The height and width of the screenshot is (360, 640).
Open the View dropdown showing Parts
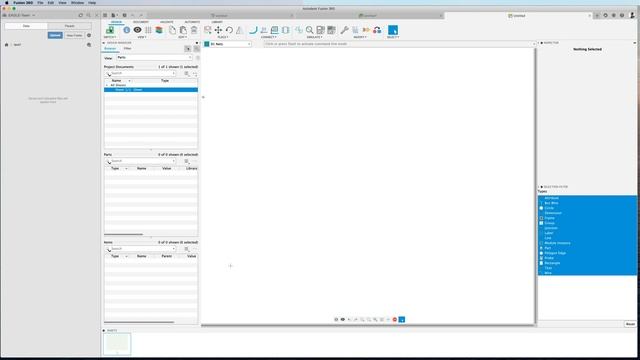click(x=154, y=58)
